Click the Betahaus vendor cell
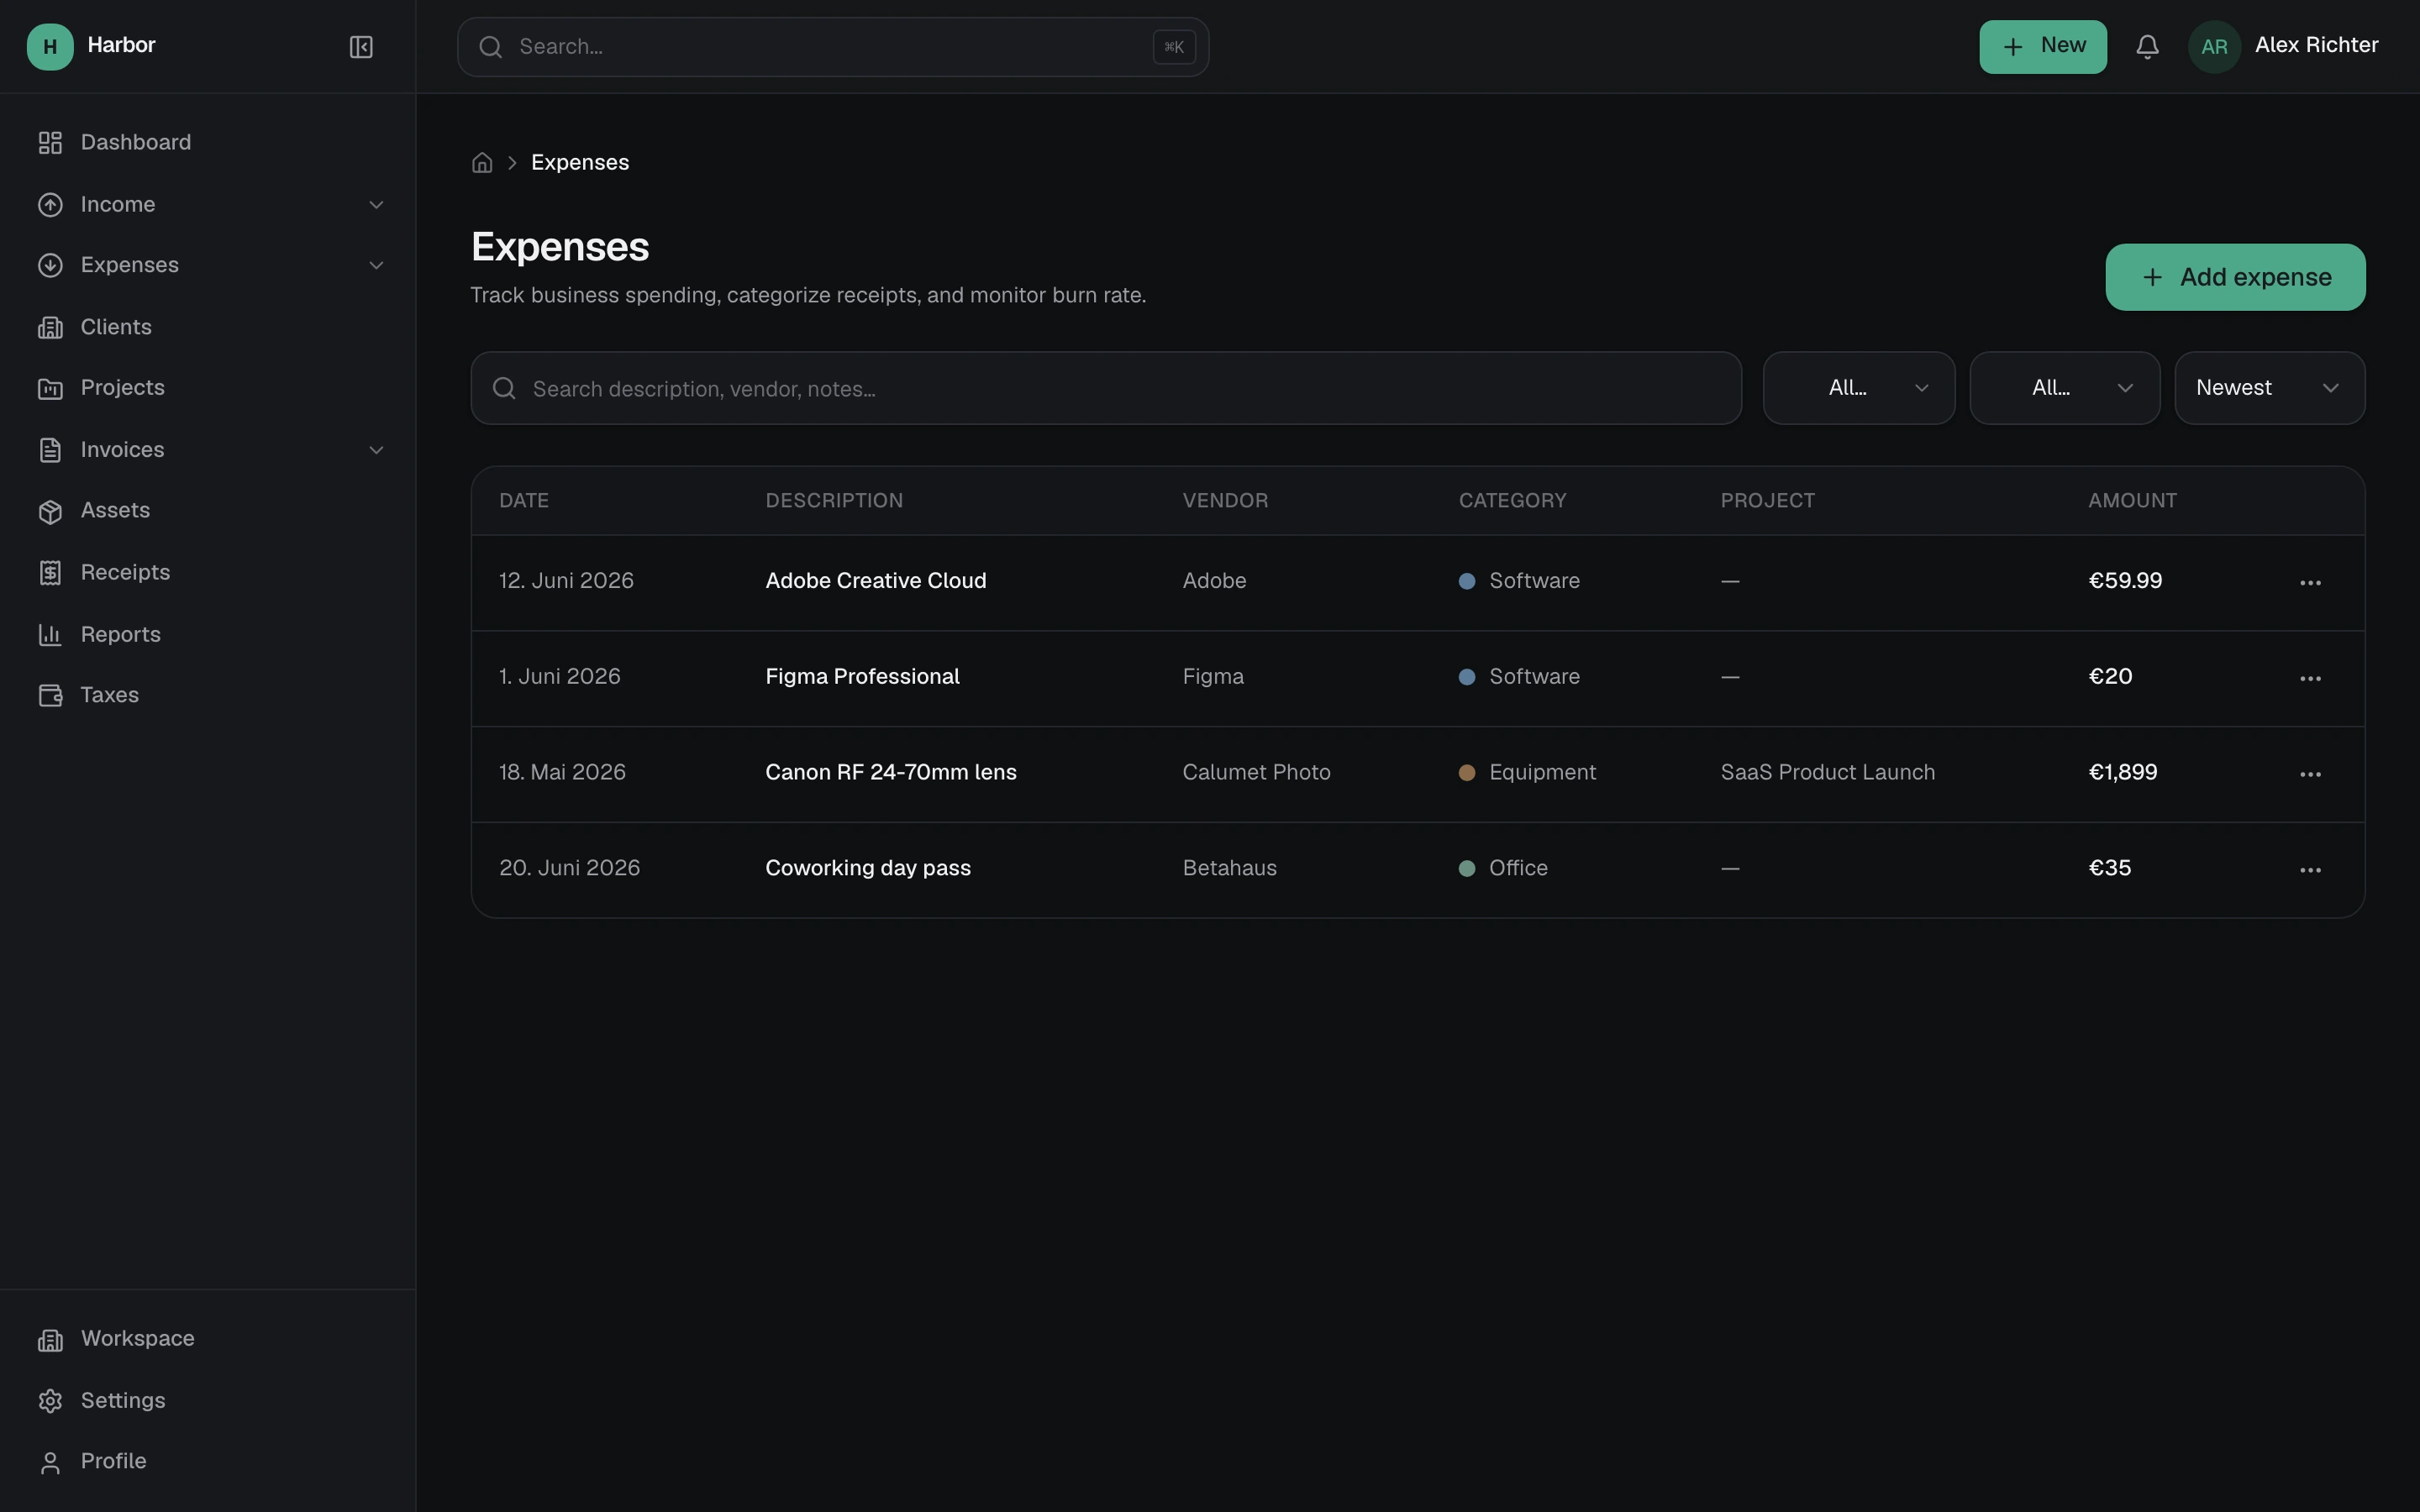Image resolution: width=2420 pixels, height=1512 pixels. tap(1229, 869)
